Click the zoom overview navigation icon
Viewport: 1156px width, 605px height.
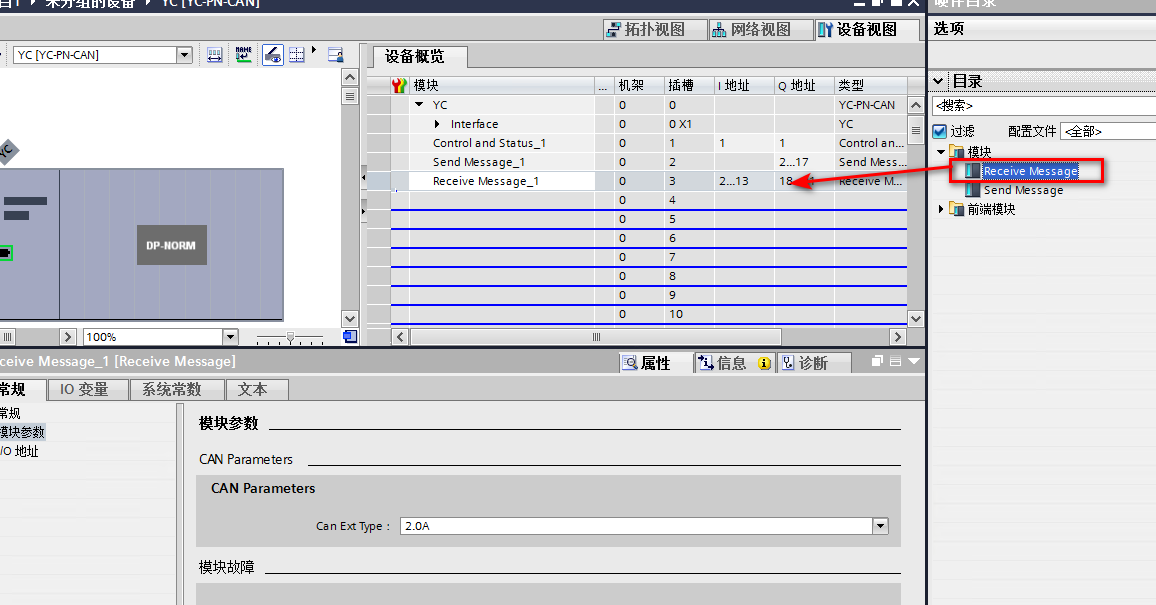click(x=349, y=337)
